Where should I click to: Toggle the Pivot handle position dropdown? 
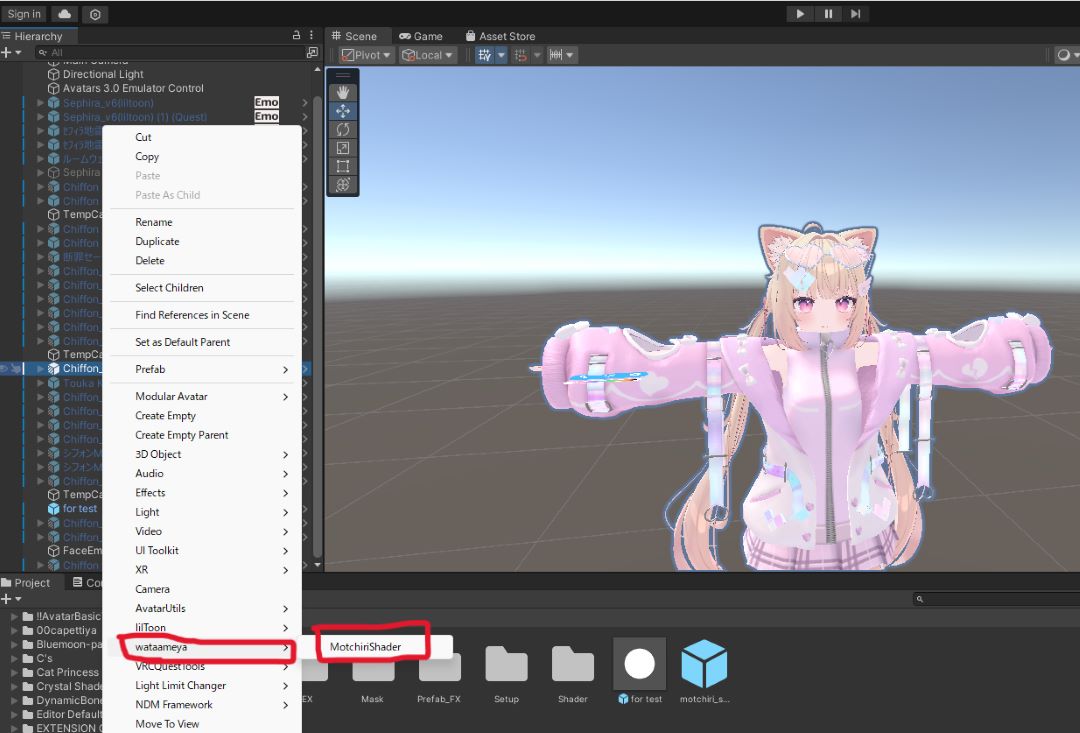(366, 55)
